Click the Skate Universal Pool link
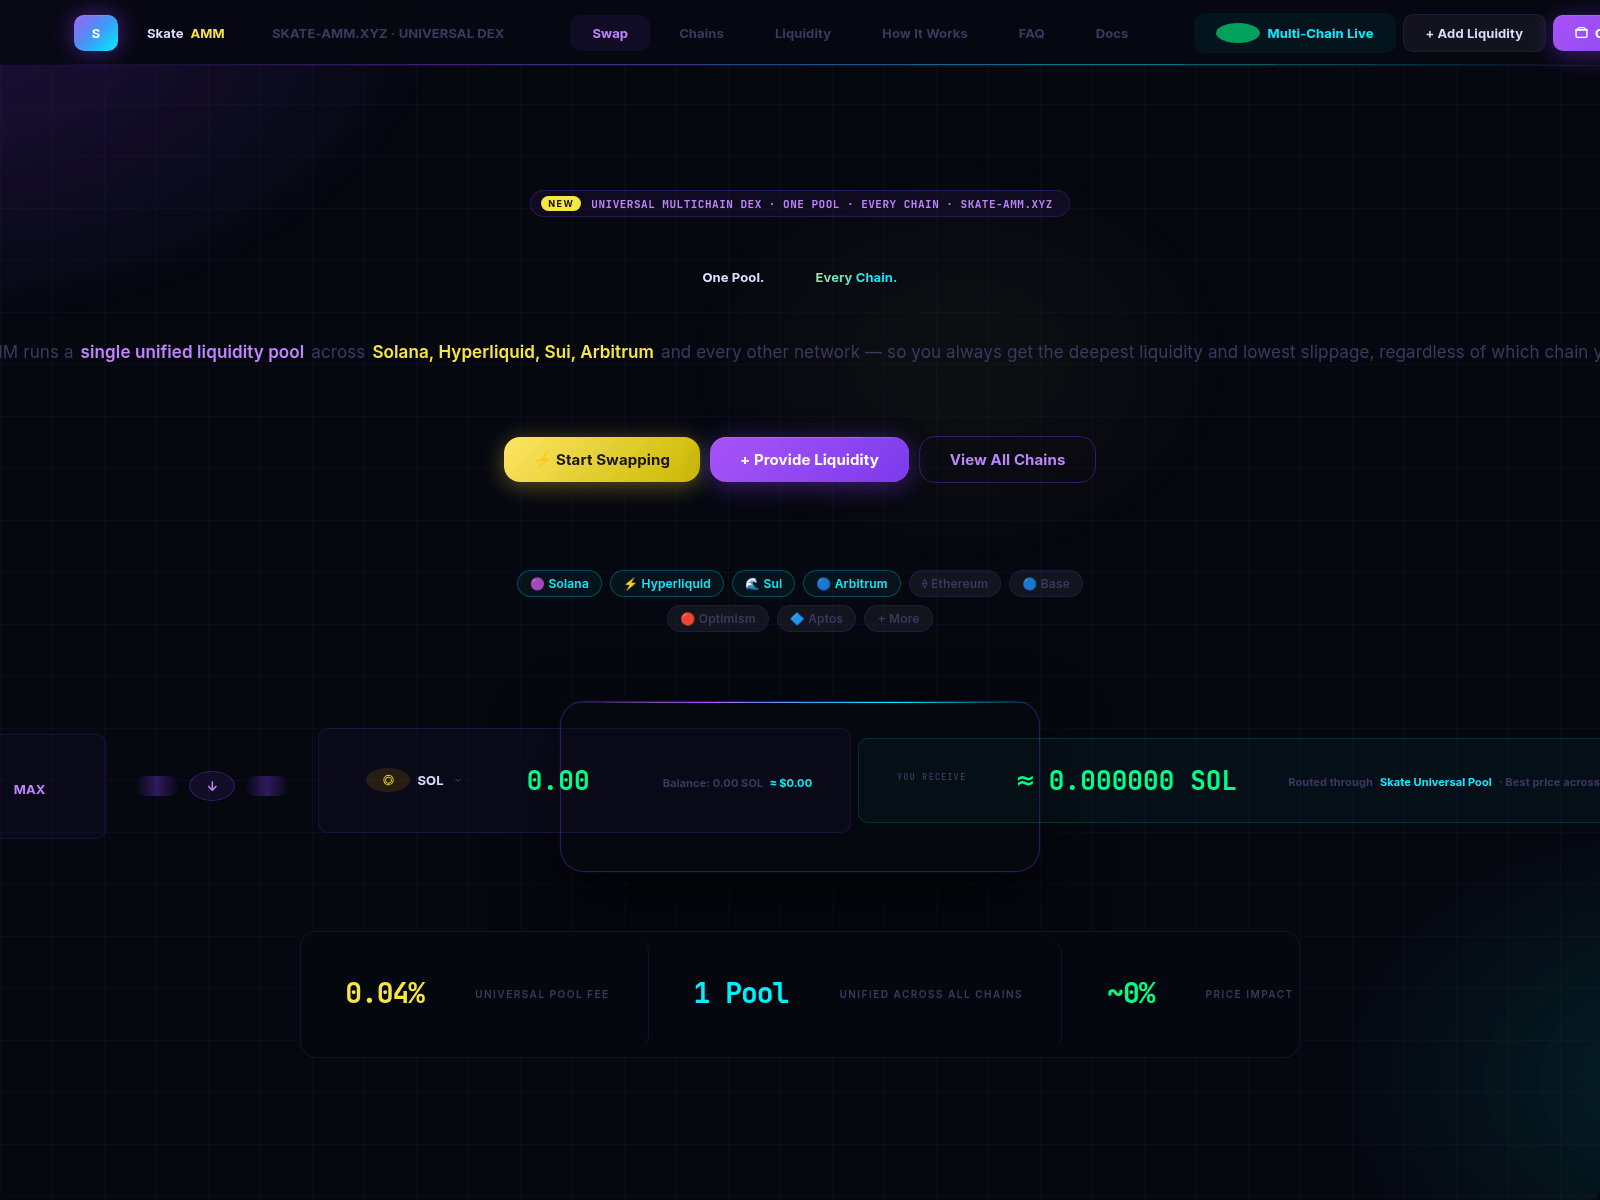1600x1200 pixels. point(1436,782)
